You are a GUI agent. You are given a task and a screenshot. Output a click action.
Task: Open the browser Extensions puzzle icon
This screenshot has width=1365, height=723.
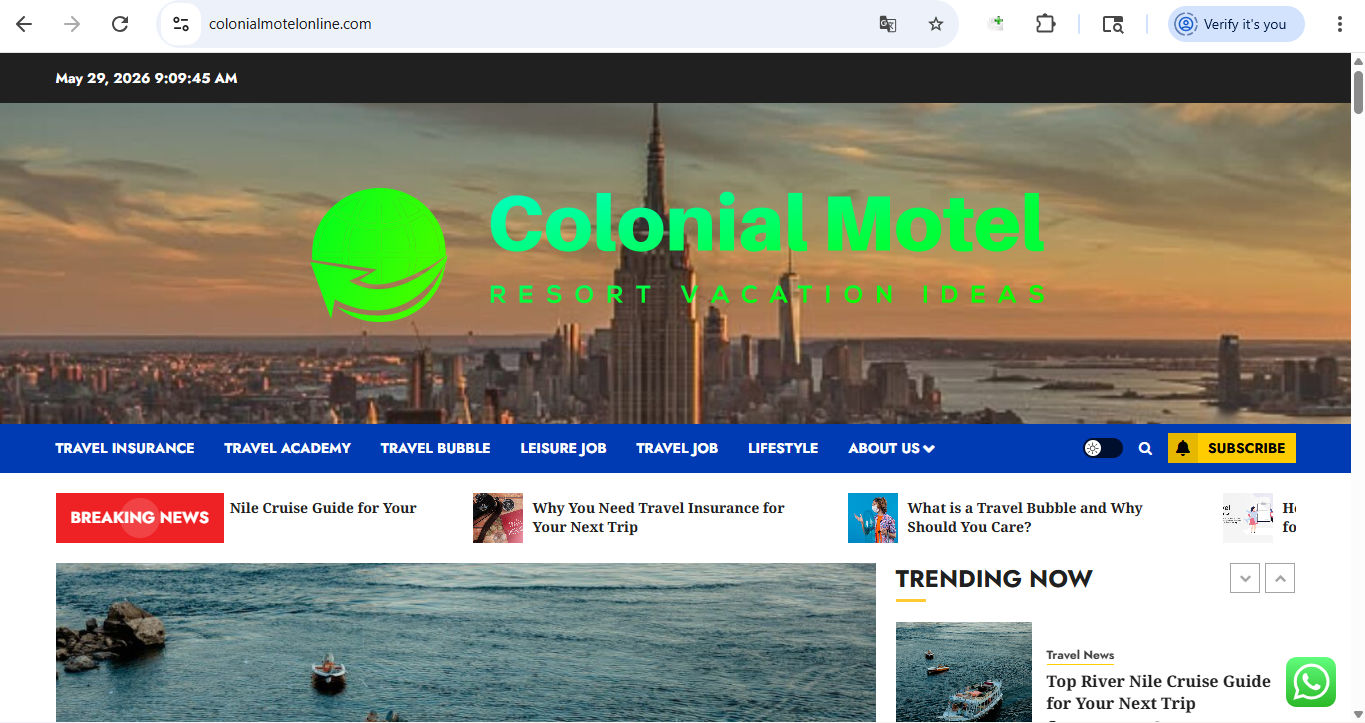click(1045, 24)
